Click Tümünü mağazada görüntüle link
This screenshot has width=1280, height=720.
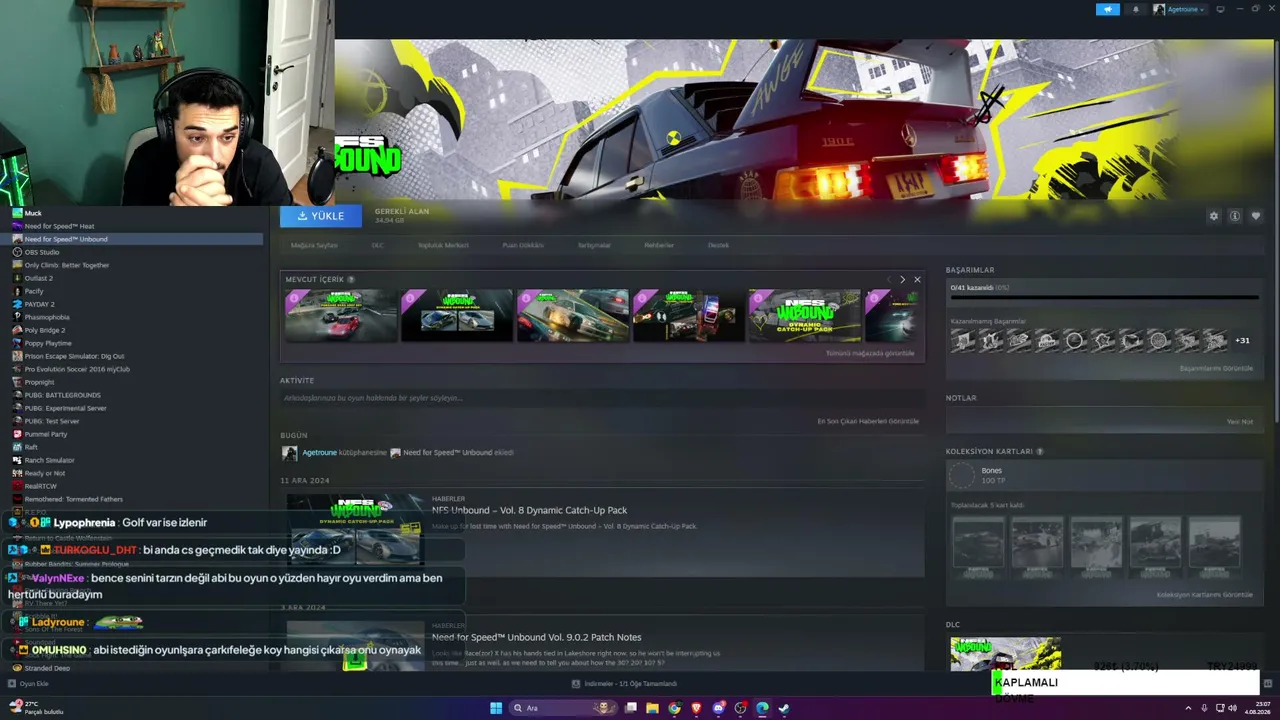click(870, 353)
